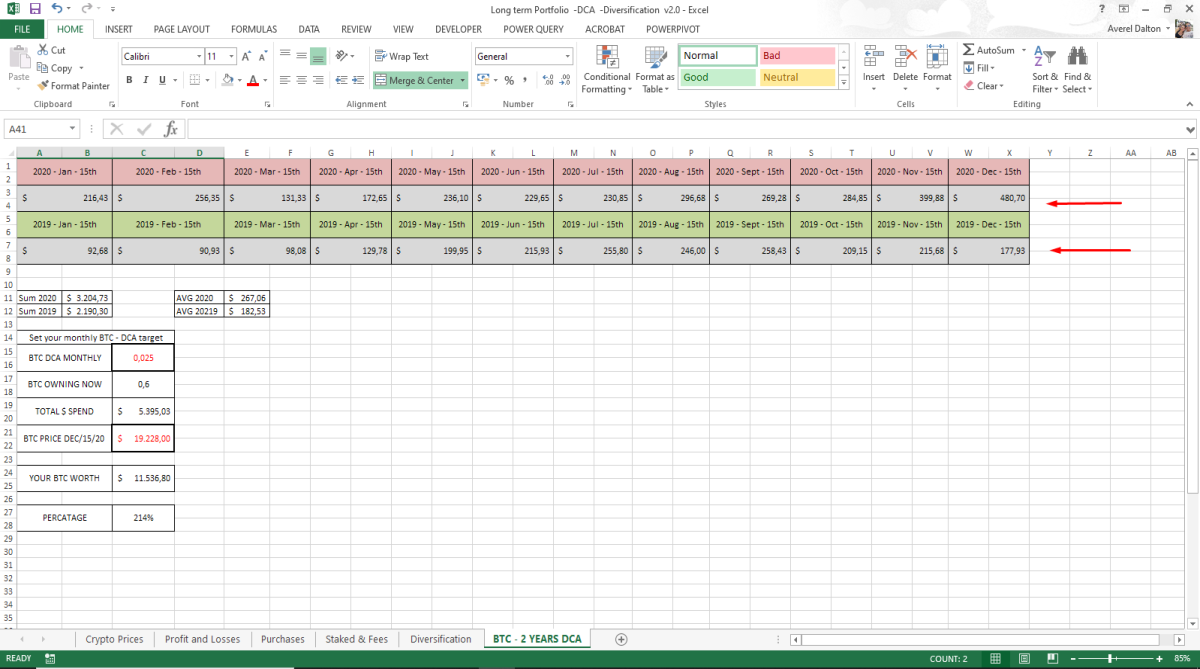Image resolution: width=1200 pixels, height=669 pixels.
Task: Open the FORMULAS ribbon tab
Action: (254, 29)
